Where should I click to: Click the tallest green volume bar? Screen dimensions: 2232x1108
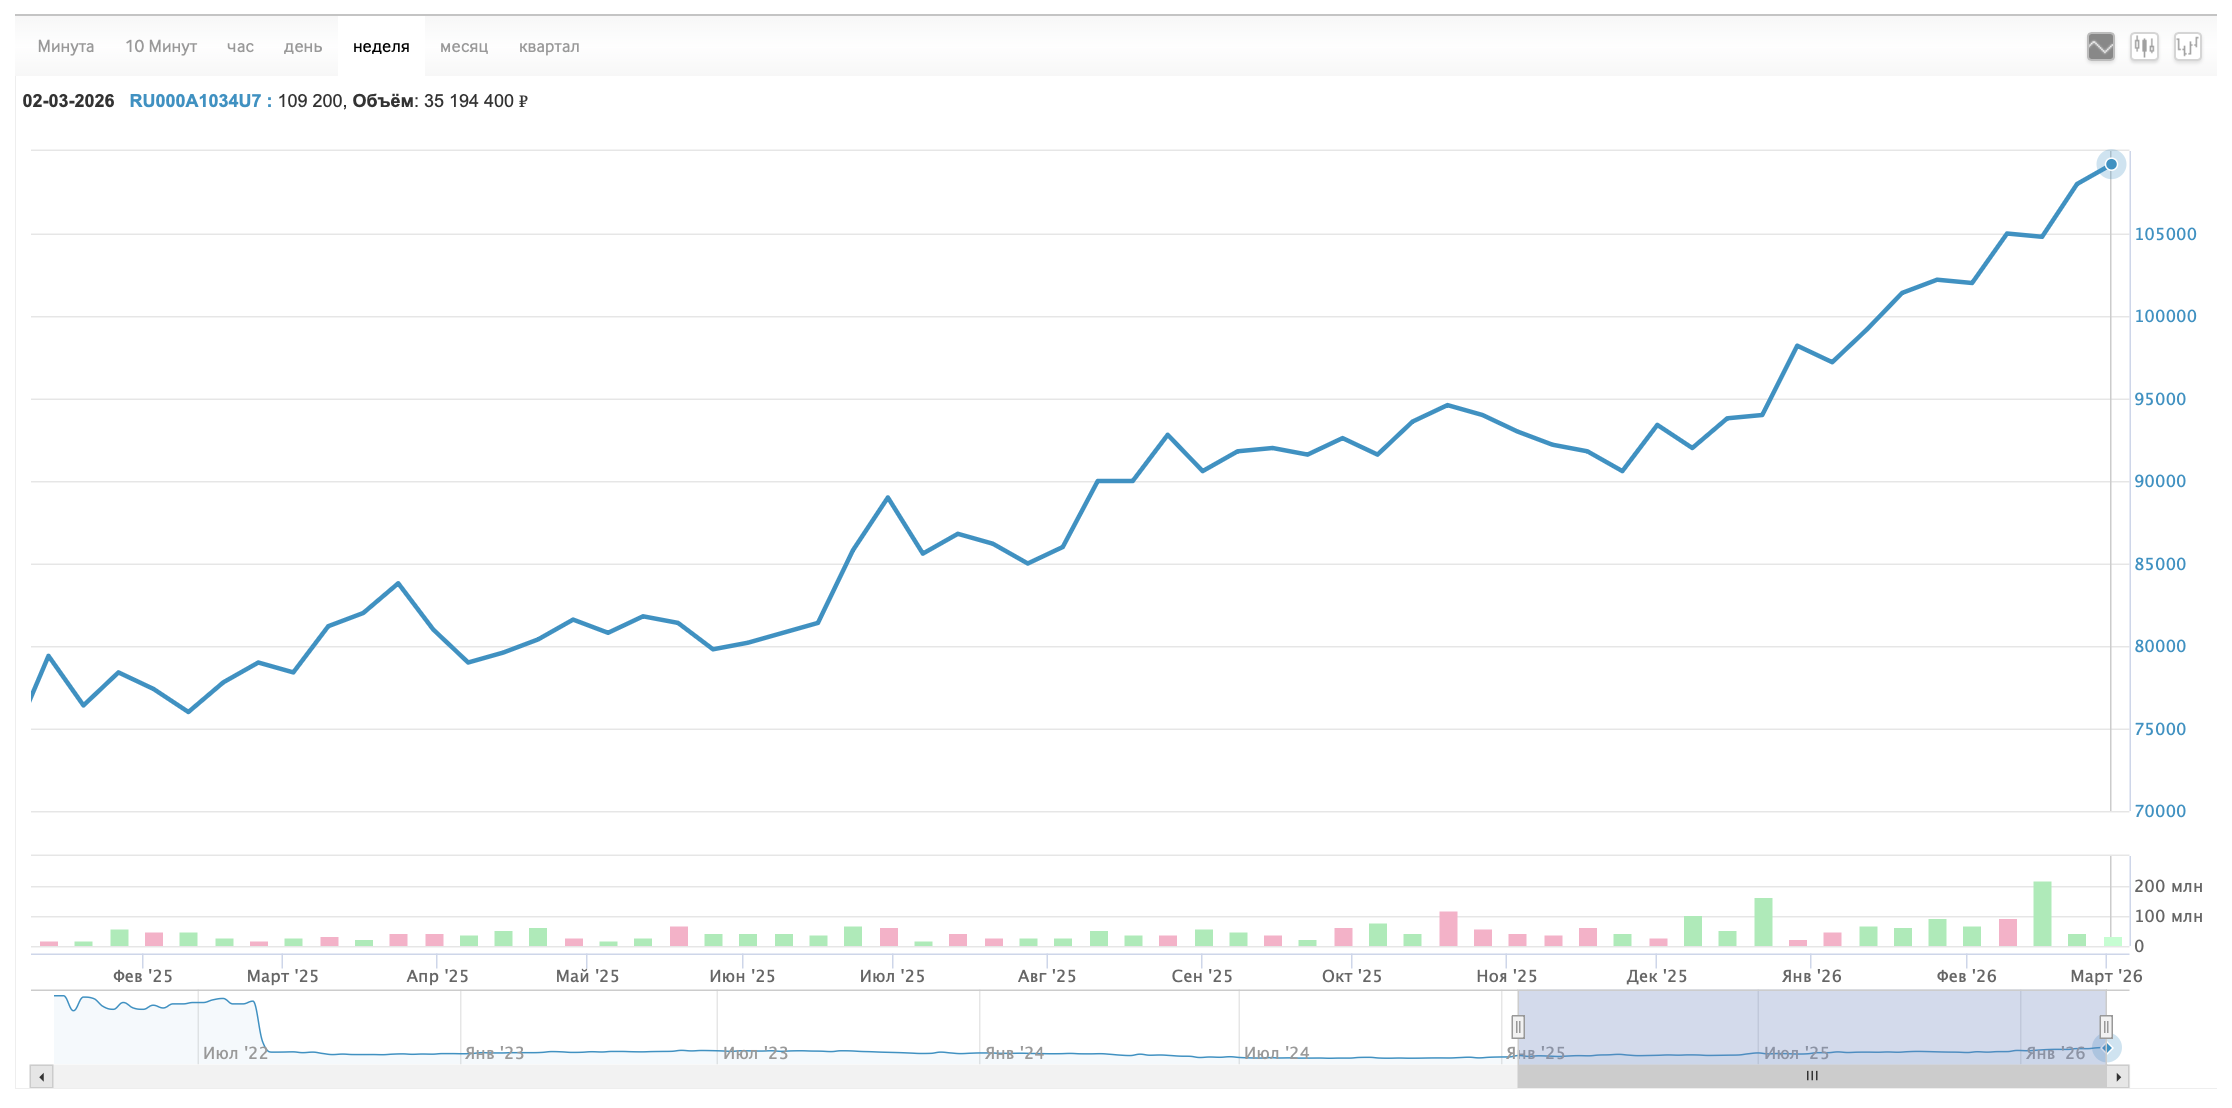coord(2042,914)
